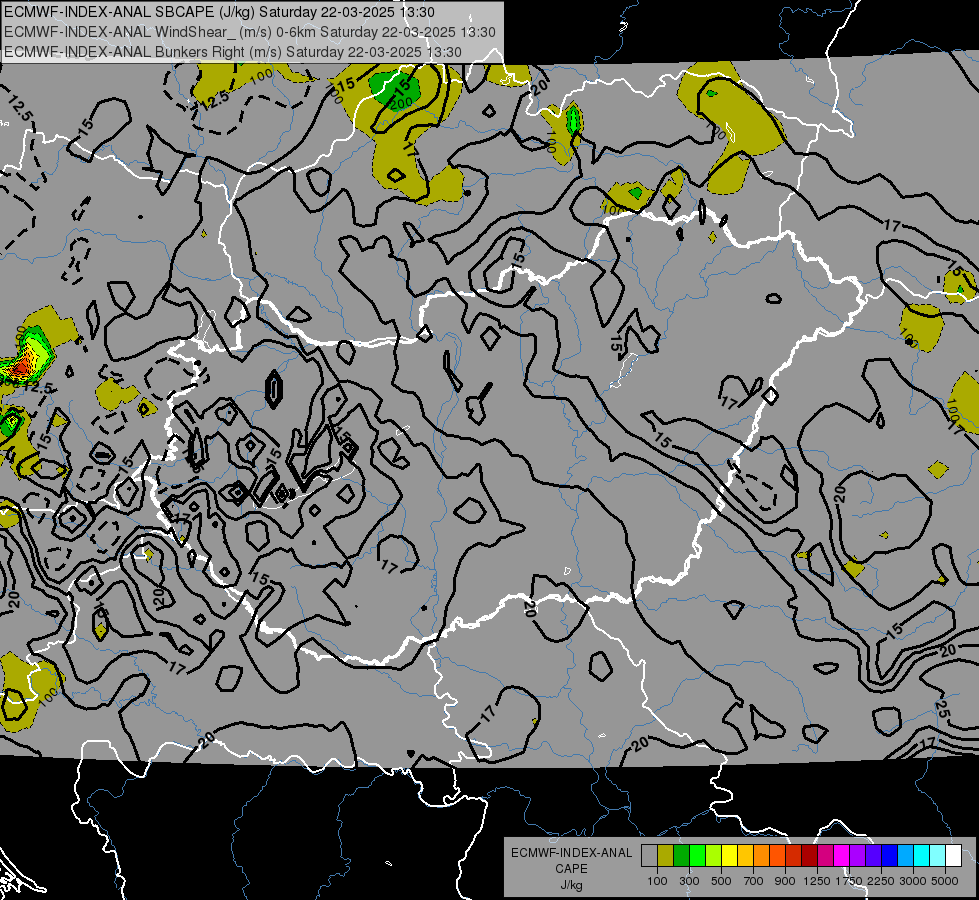This screenshot has width=979, height=900.
Task: Click the 5000 tick label in the legend
Action: [945, 881]
